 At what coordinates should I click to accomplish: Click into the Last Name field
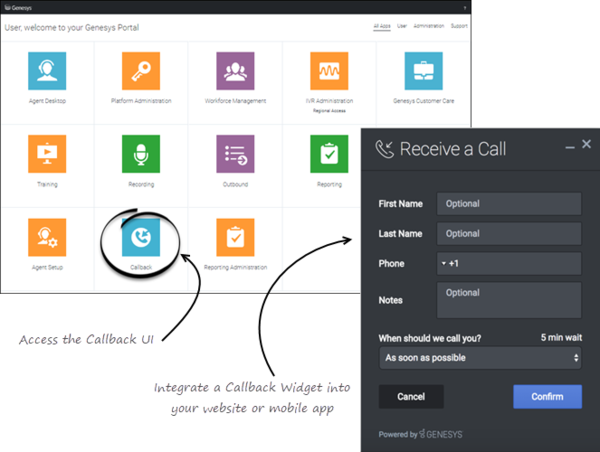click(x=509, y=233)
